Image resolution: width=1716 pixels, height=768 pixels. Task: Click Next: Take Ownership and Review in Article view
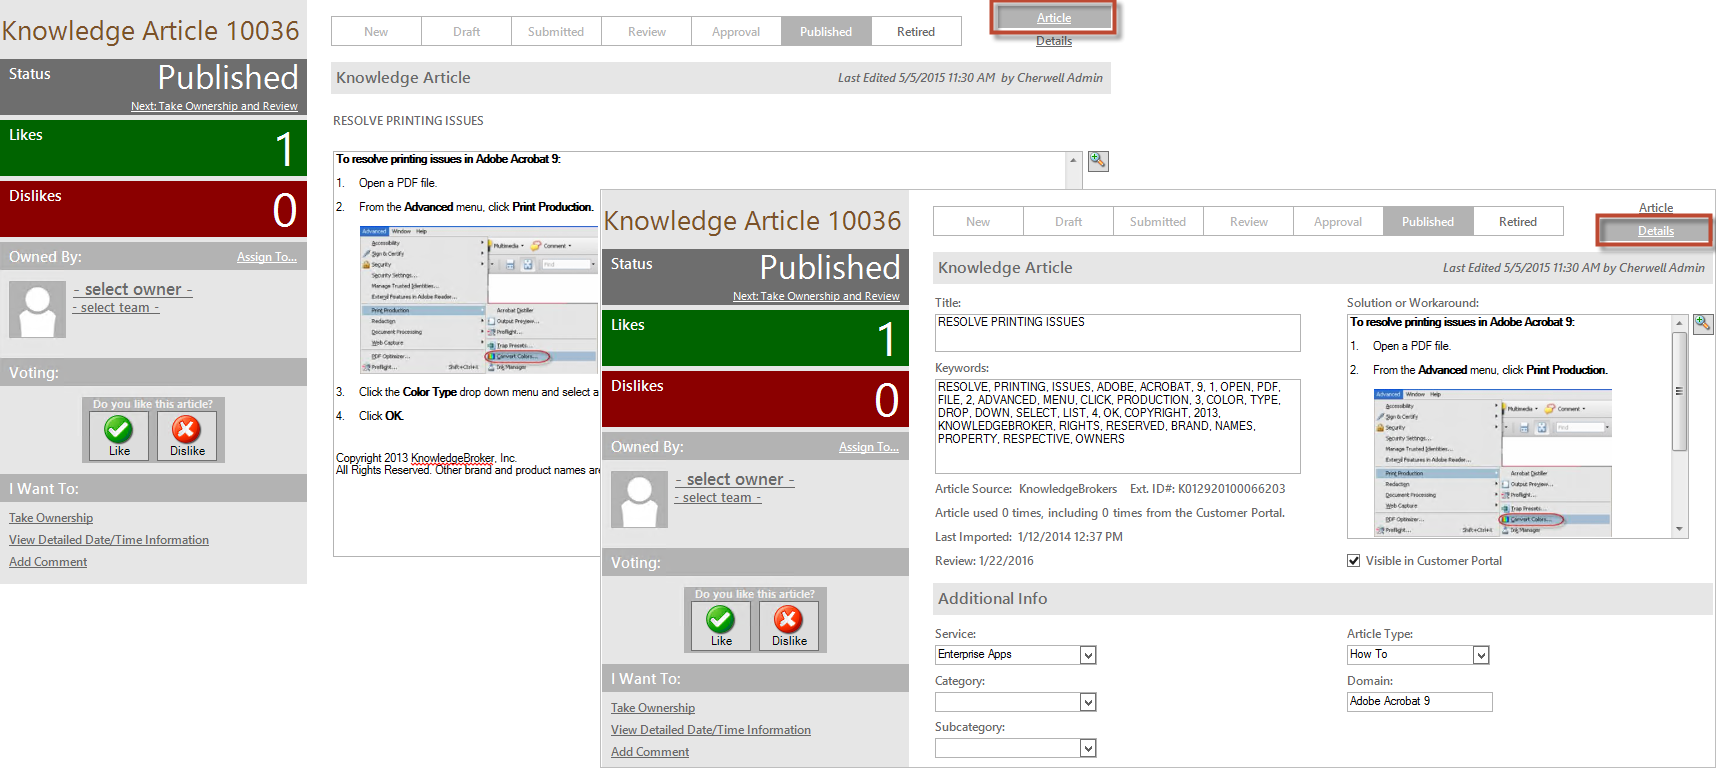point(214,106)
